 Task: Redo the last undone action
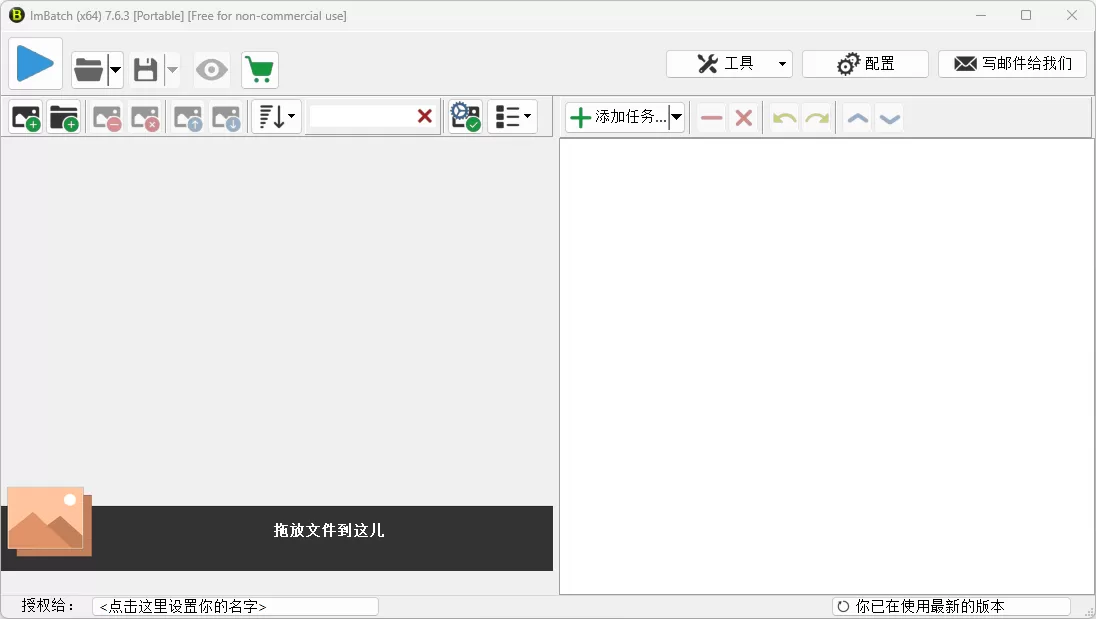pyautogui.click(x=816, y=117)
